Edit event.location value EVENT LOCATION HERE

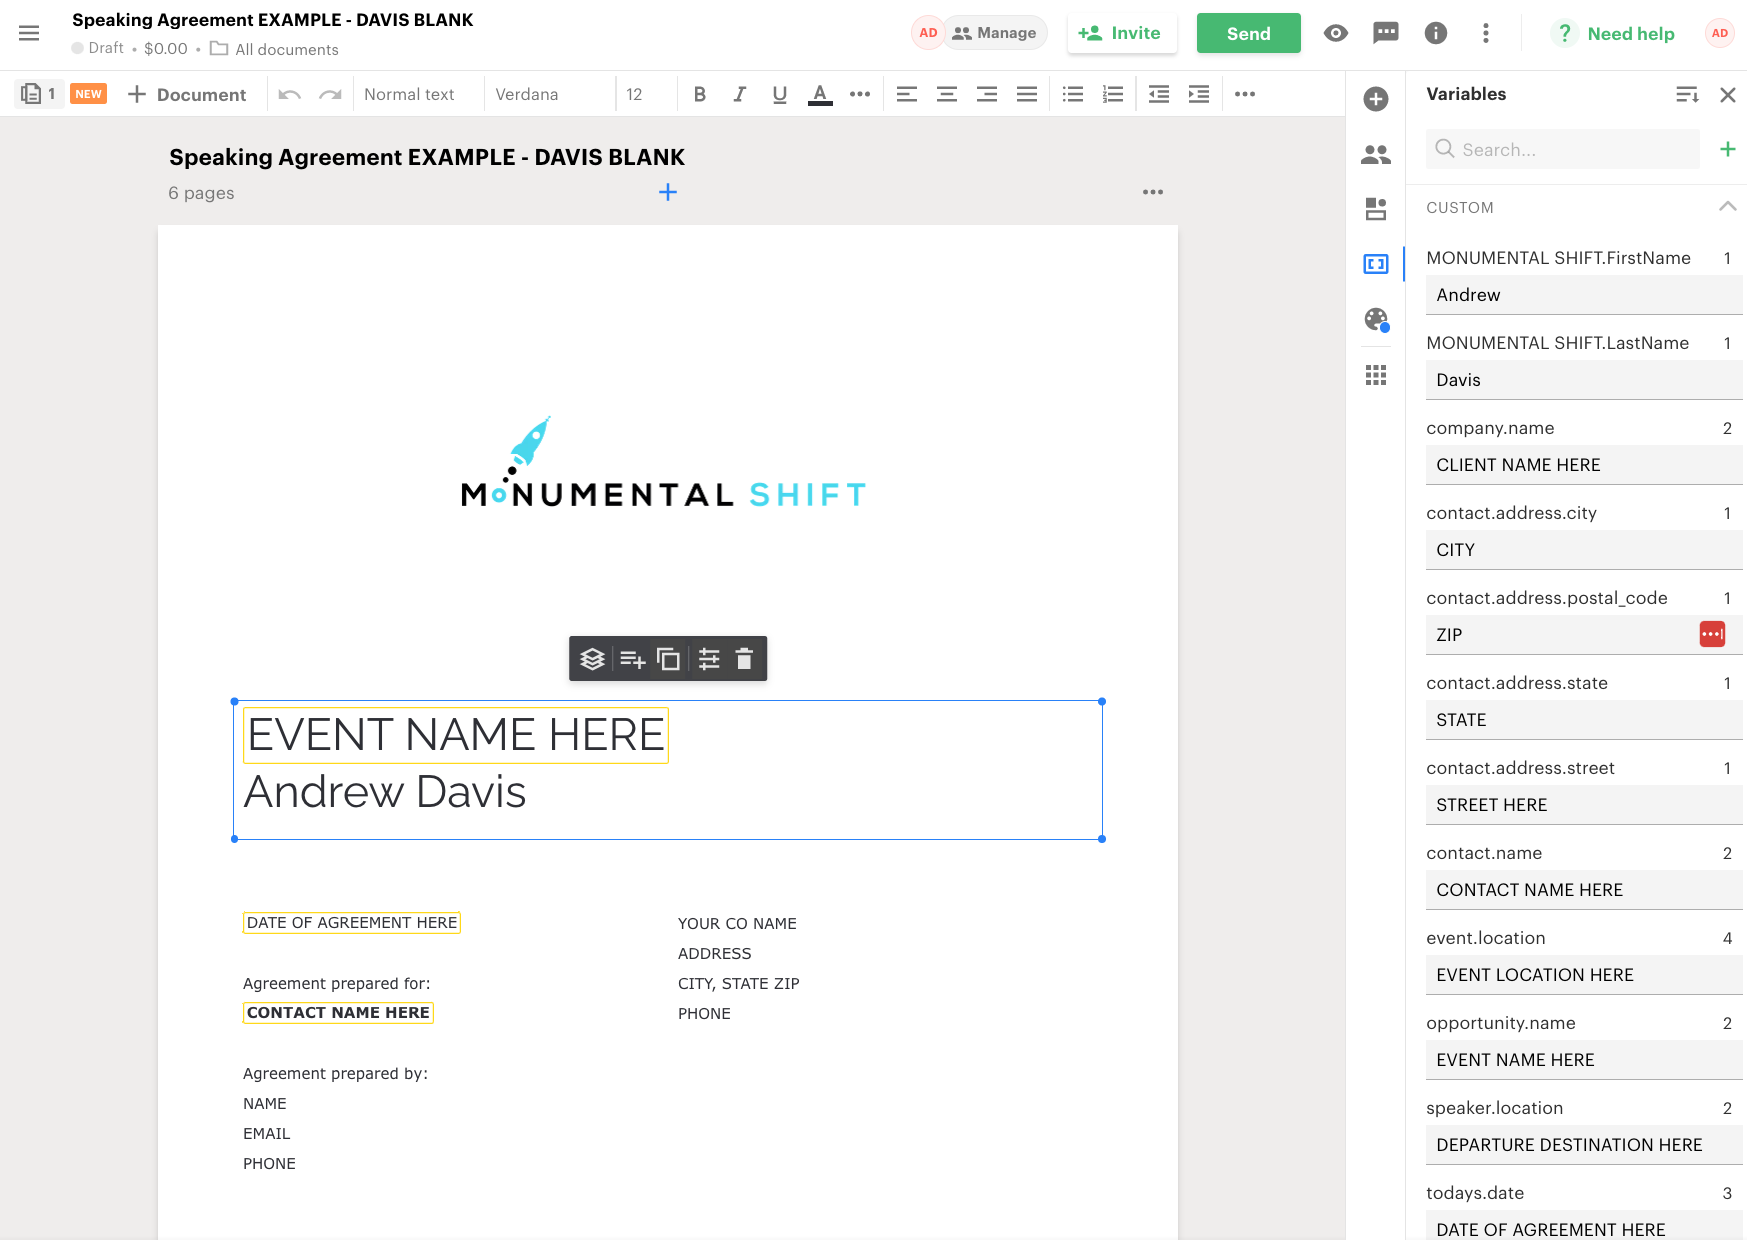click(x=1584, y=975)
